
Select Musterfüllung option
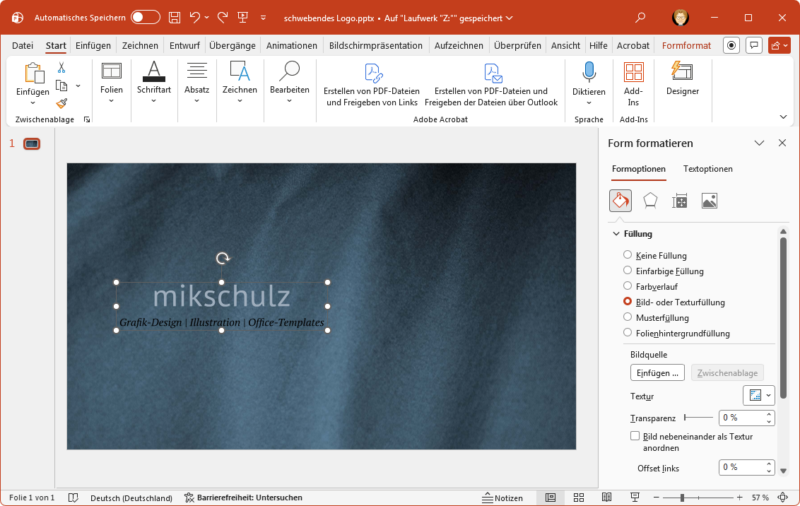[628, 317]
